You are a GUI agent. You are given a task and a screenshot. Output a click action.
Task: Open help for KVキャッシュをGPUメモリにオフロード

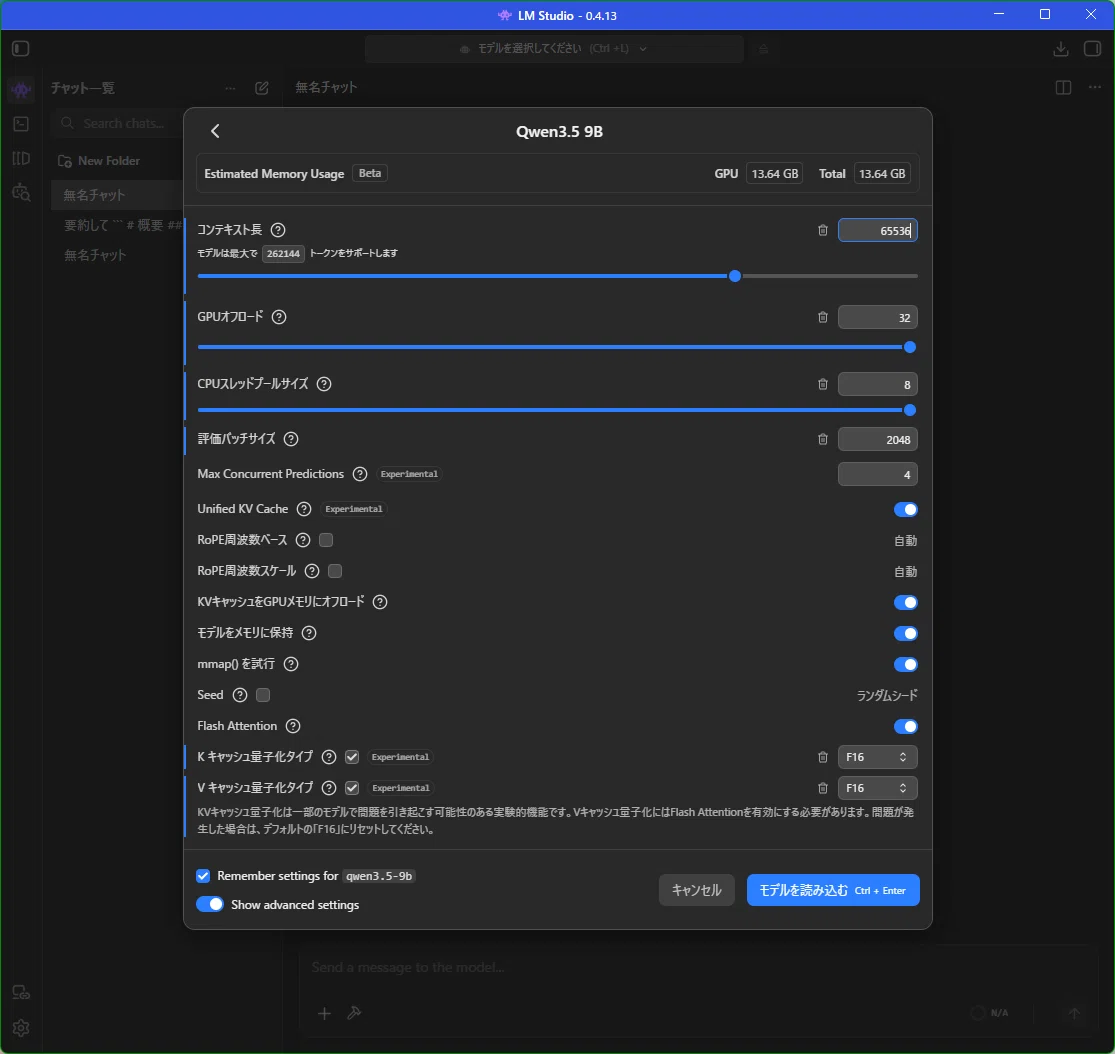[x=380, y=602]
